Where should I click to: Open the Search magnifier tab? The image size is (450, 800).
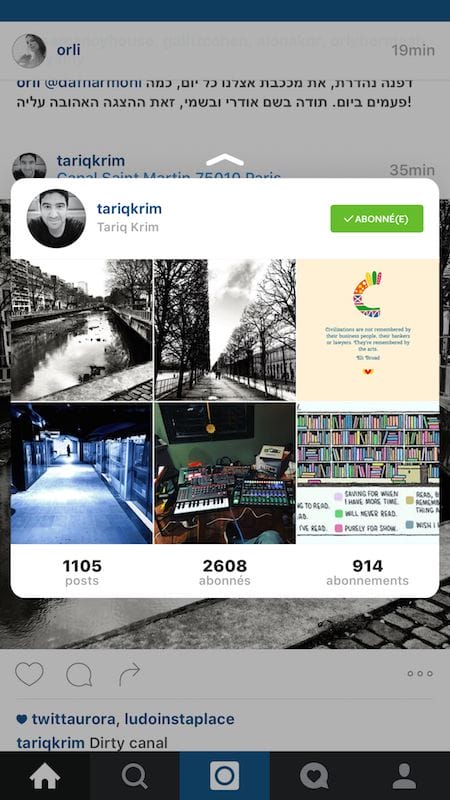point(135,776)
